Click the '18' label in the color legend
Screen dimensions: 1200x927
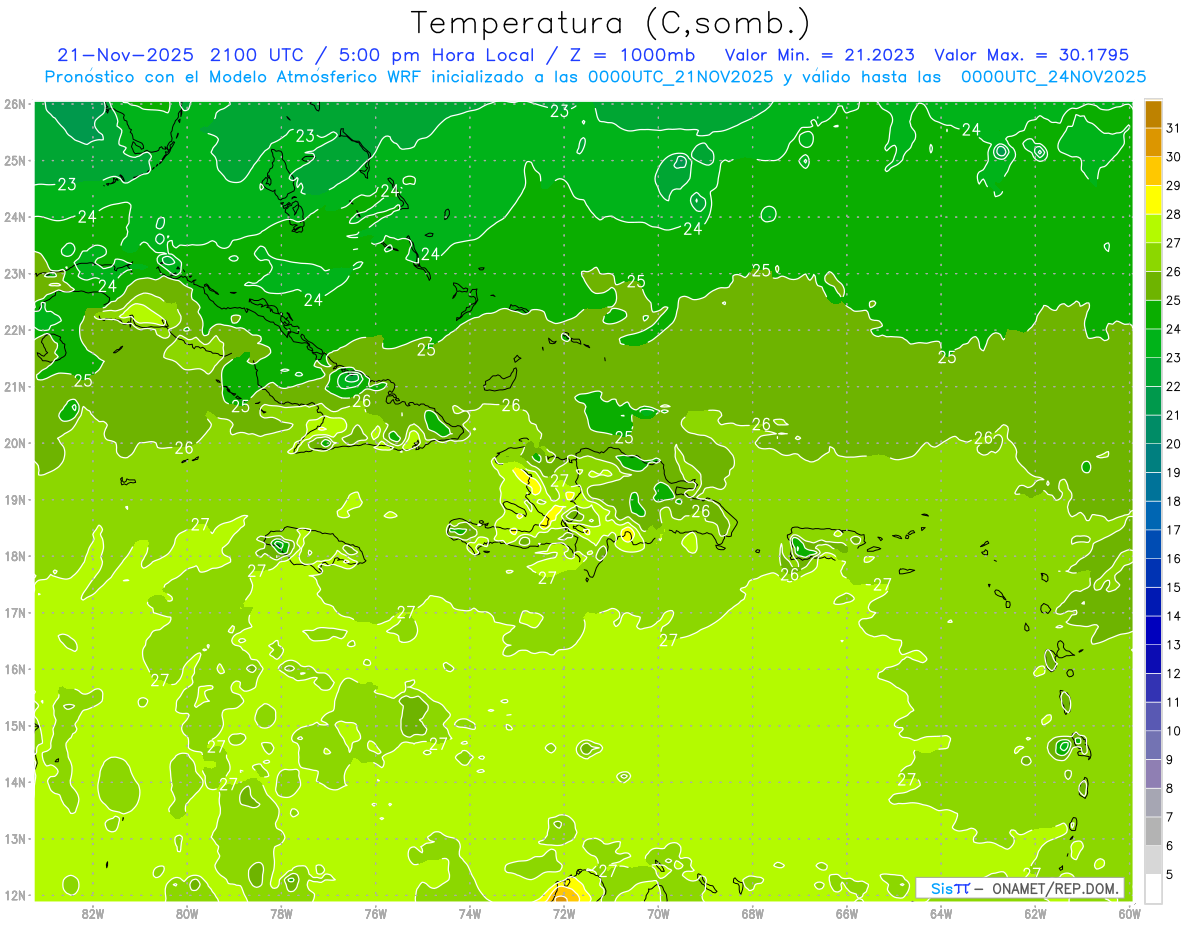point(1174,501)
